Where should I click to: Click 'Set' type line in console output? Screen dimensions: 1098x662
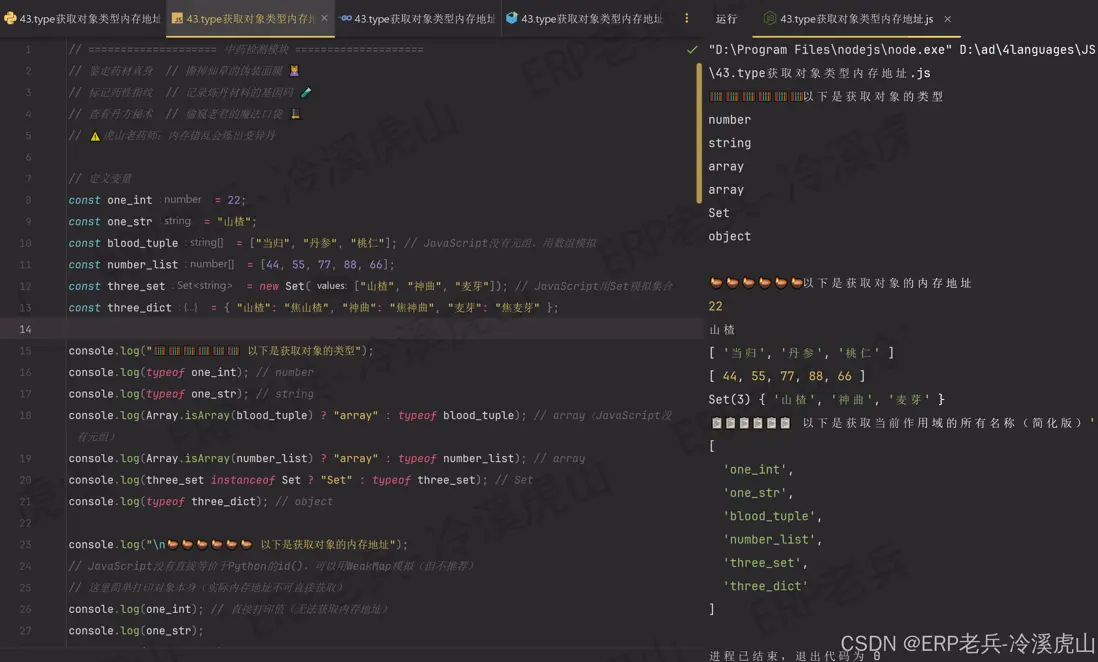(x=718, y=213)
